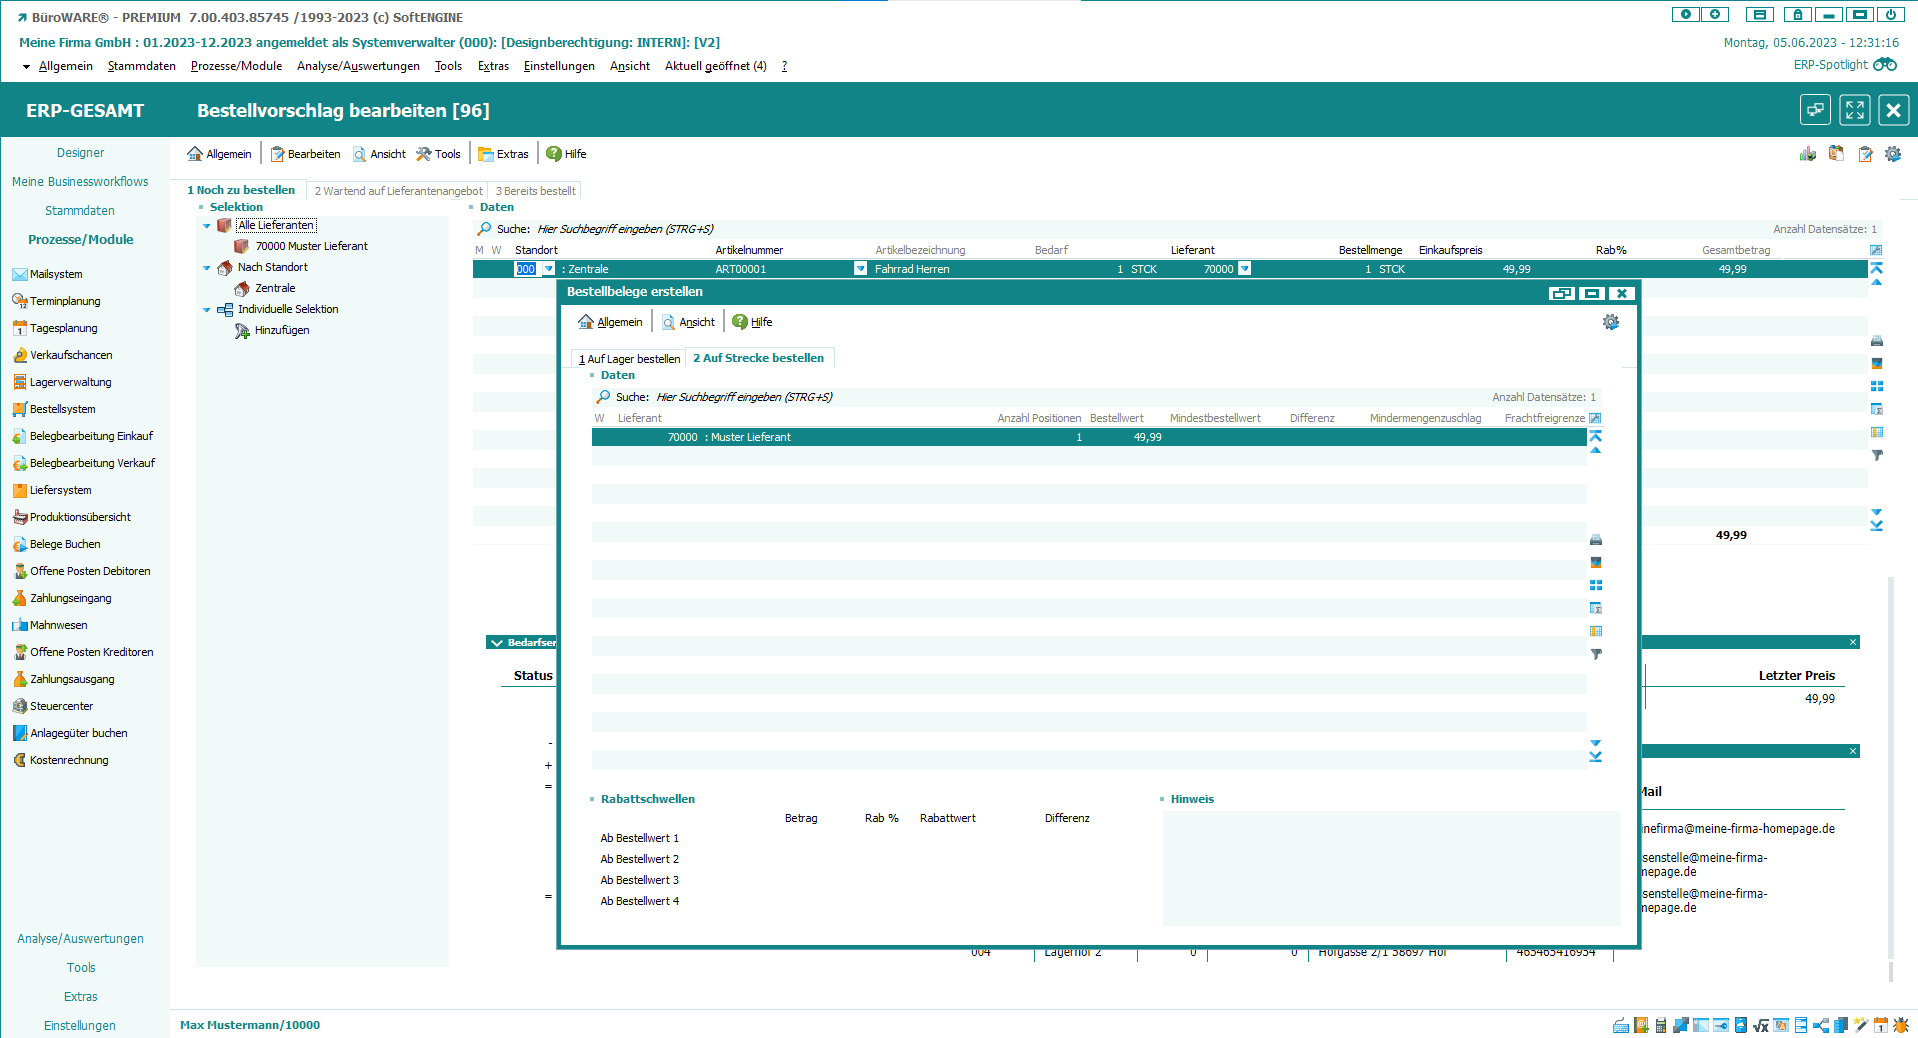Open ERP-Spotlight binoculars icon
Image resolution: width=1918 pixels, height=1038 pixels.
click(x=1885, y=65)
